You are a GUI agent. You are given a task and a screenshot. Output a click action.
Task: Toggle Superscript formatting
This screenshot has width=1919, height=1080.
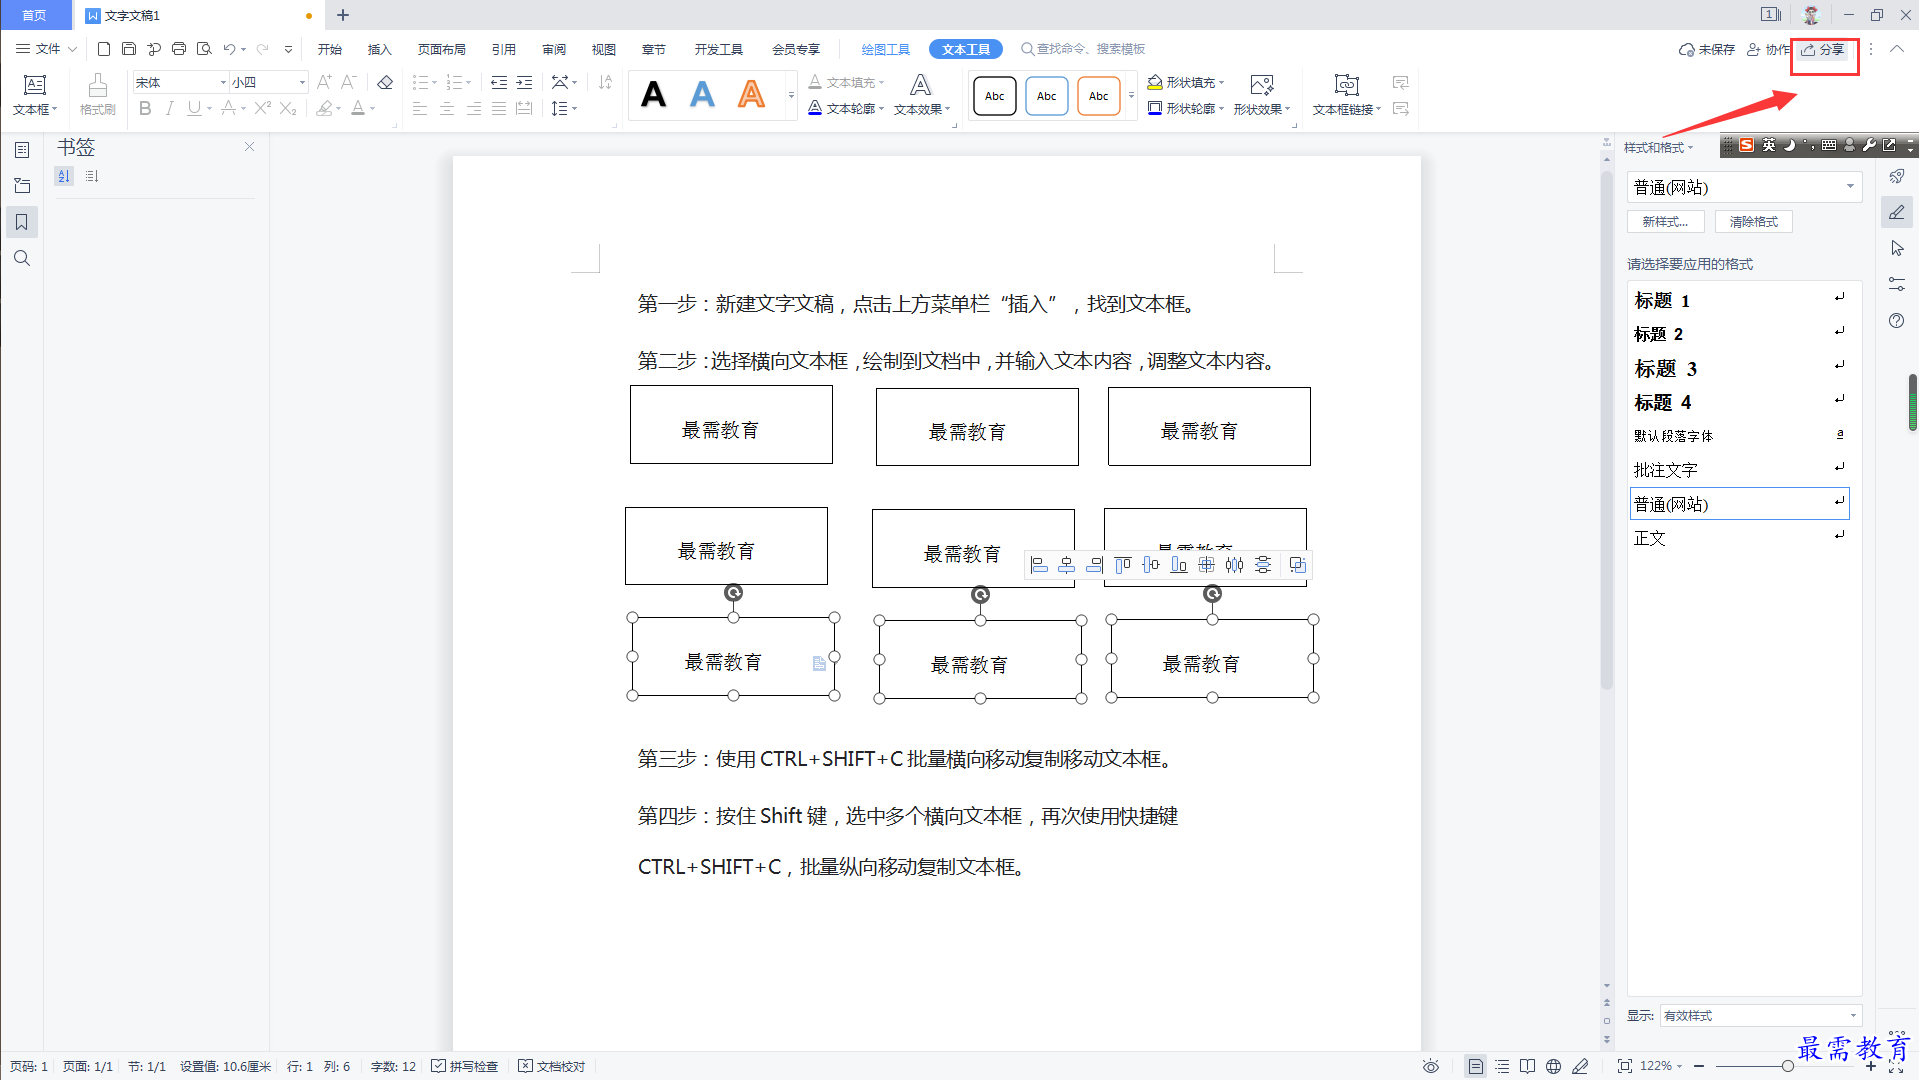click(x=262, y=108)
